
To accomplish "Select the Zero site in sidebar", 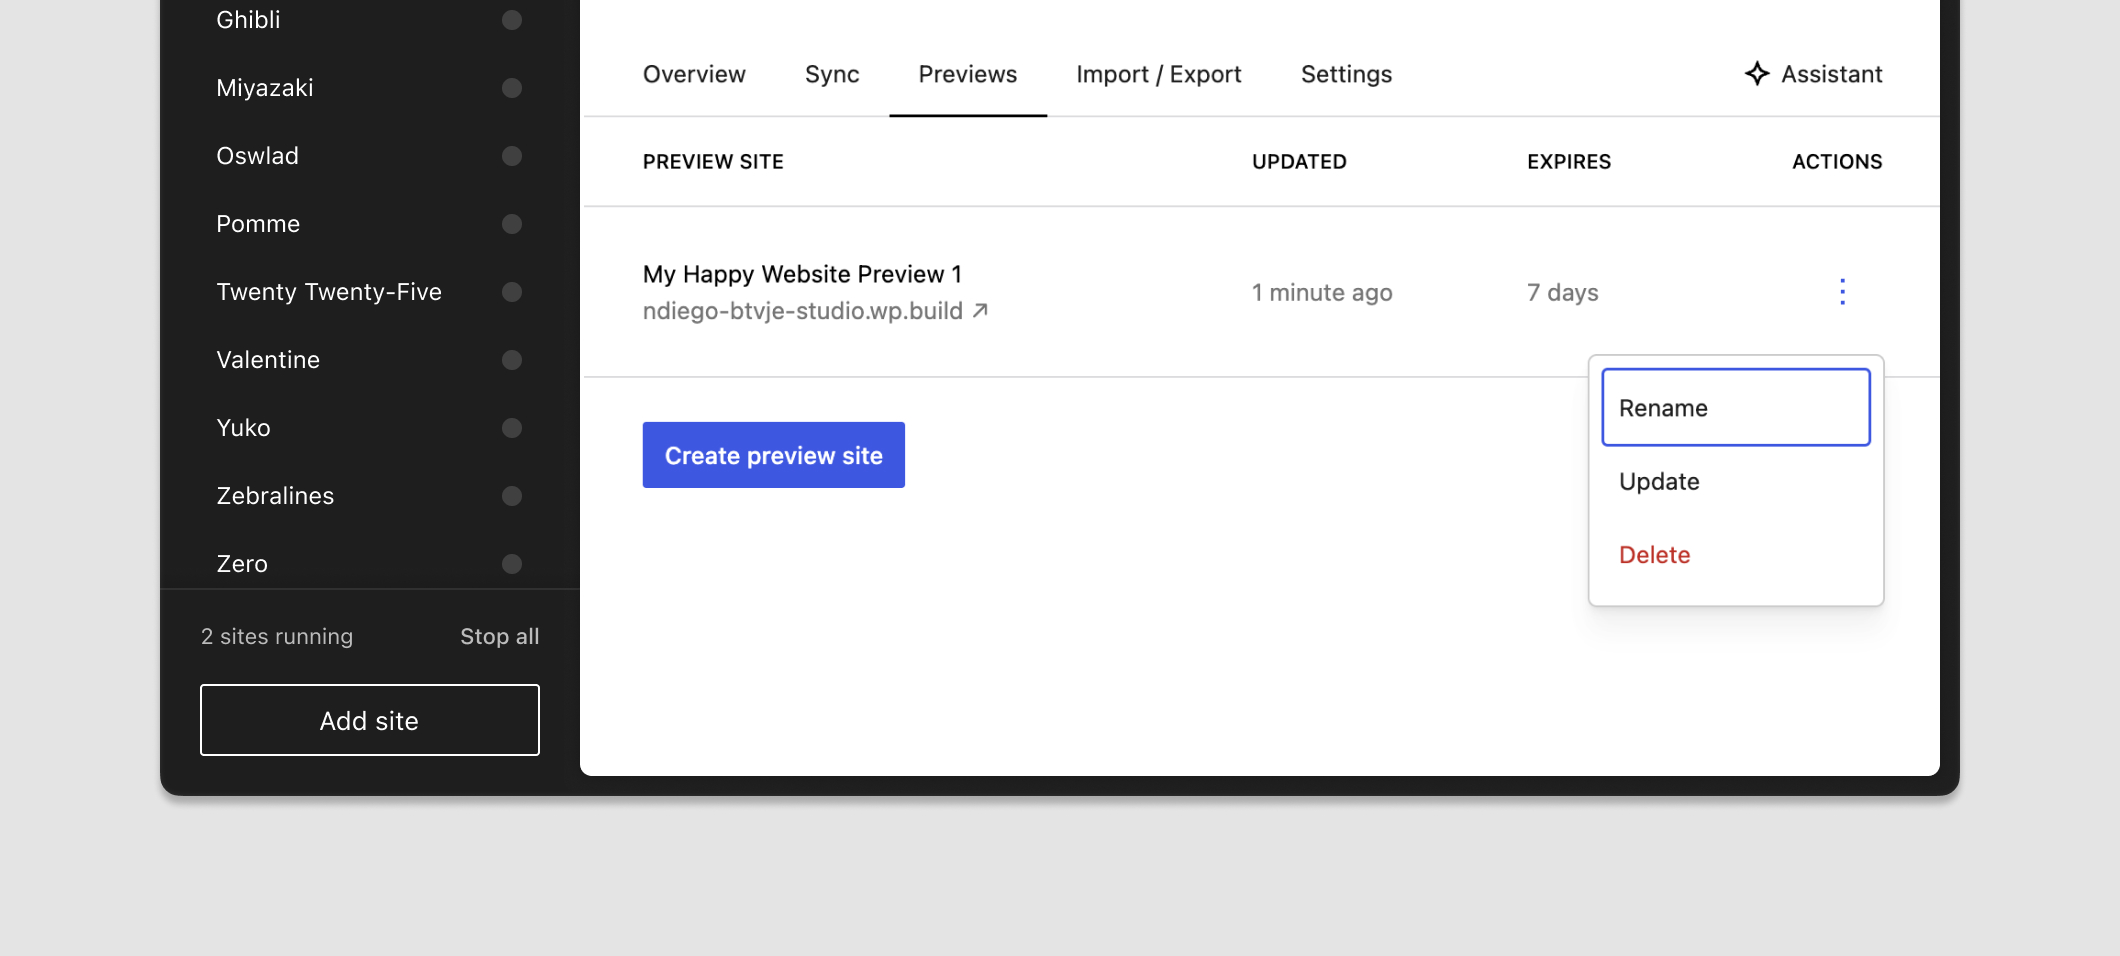I will (x=242, y=564).
